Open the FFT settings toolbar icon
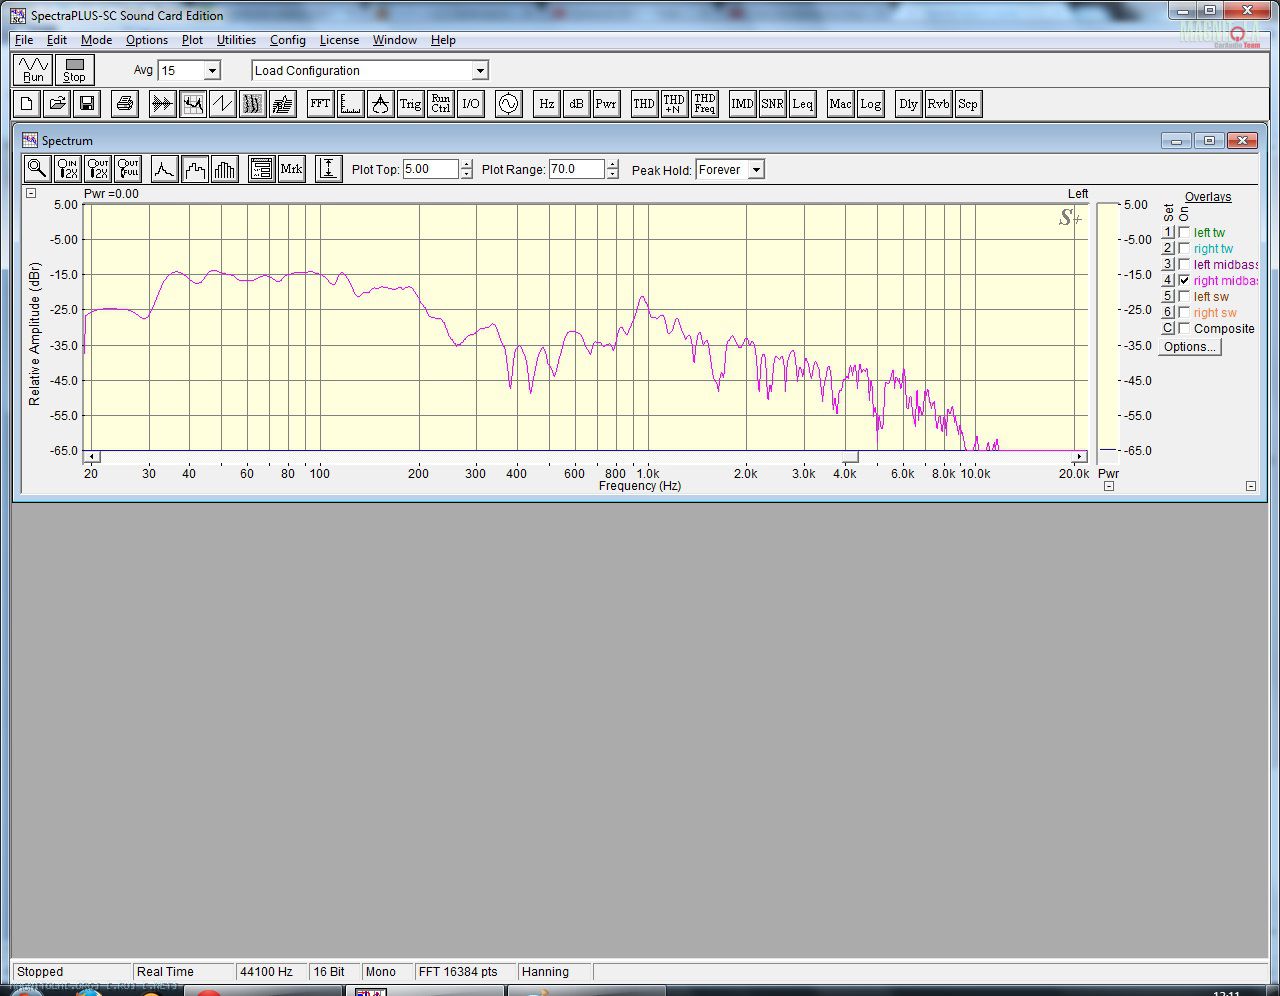 coord(320,104)
